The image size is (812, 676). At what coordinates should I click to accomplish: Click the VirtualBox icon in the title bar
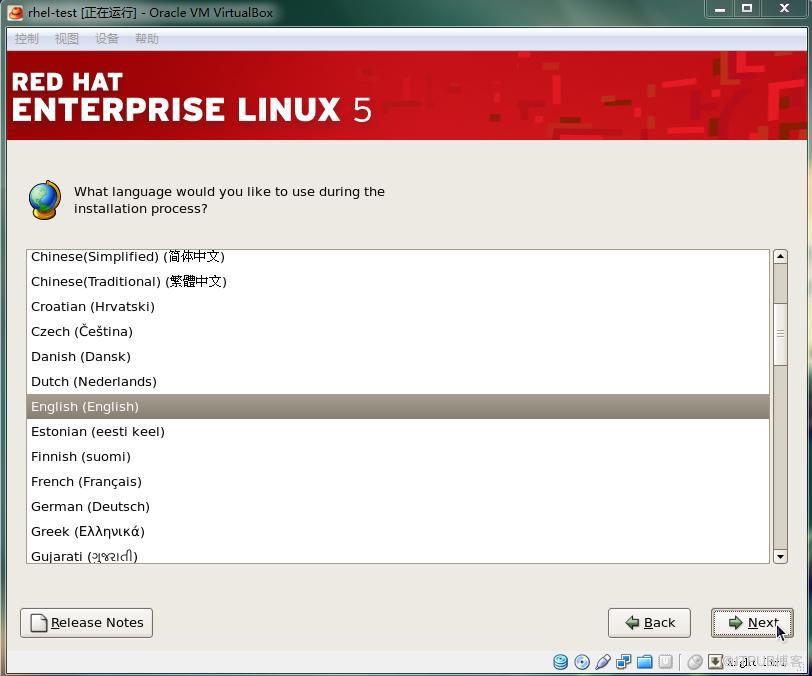tap(16, 12)
